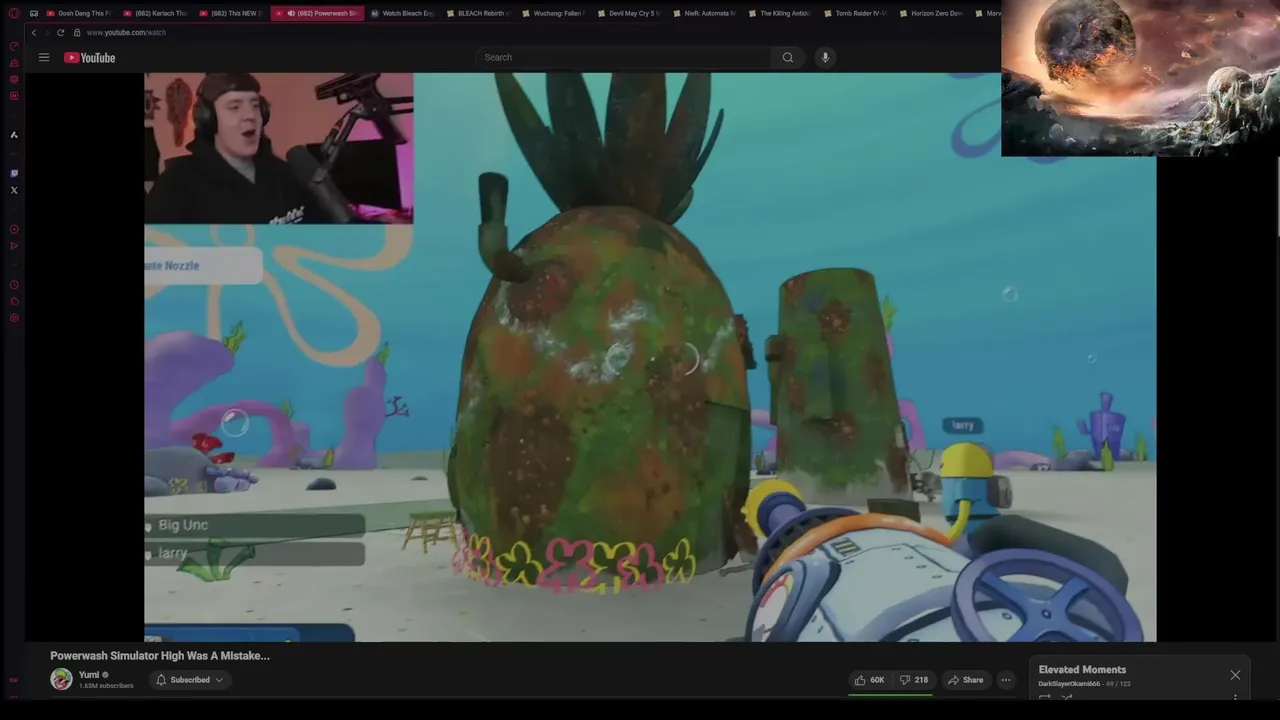Screen dimensions: 1280x720
Task: Click the address bar URL
Action: pos(126,32)
